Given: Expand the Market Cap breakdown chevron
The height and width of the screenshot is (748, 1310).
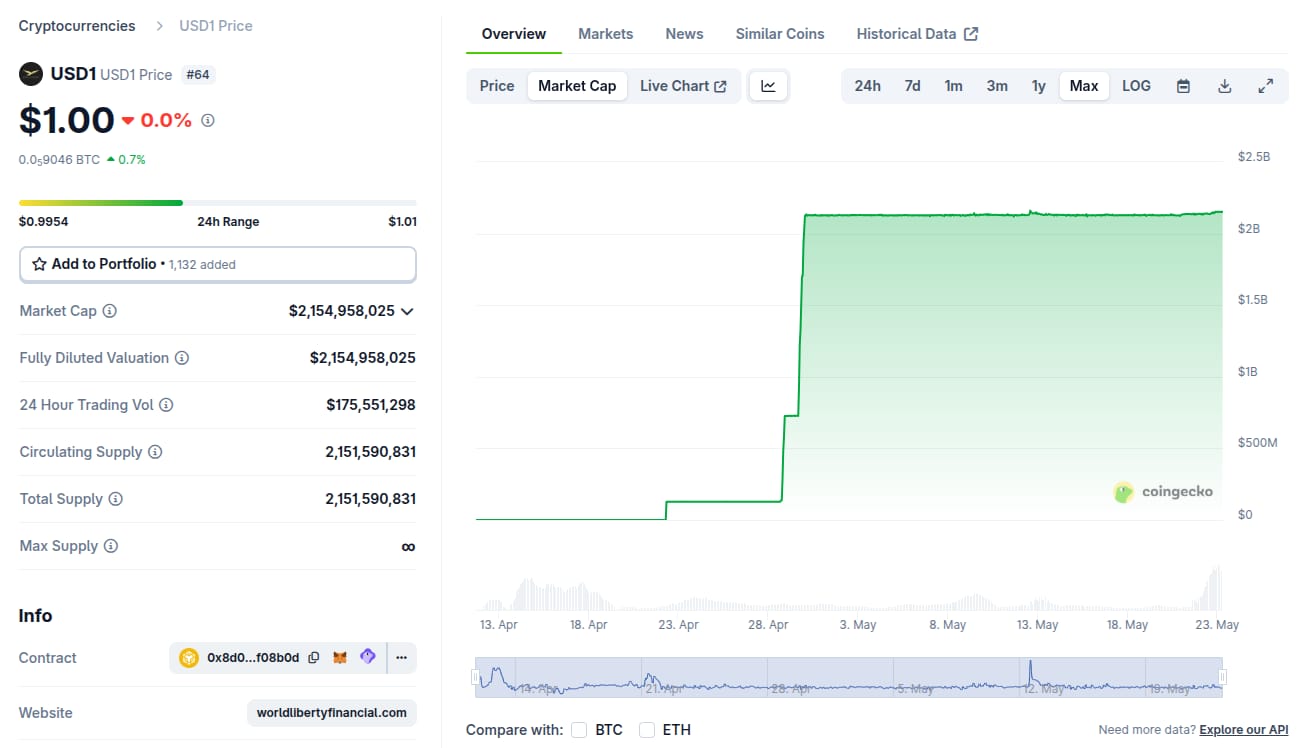Looking at the screenshot, I should pos(407,311).
